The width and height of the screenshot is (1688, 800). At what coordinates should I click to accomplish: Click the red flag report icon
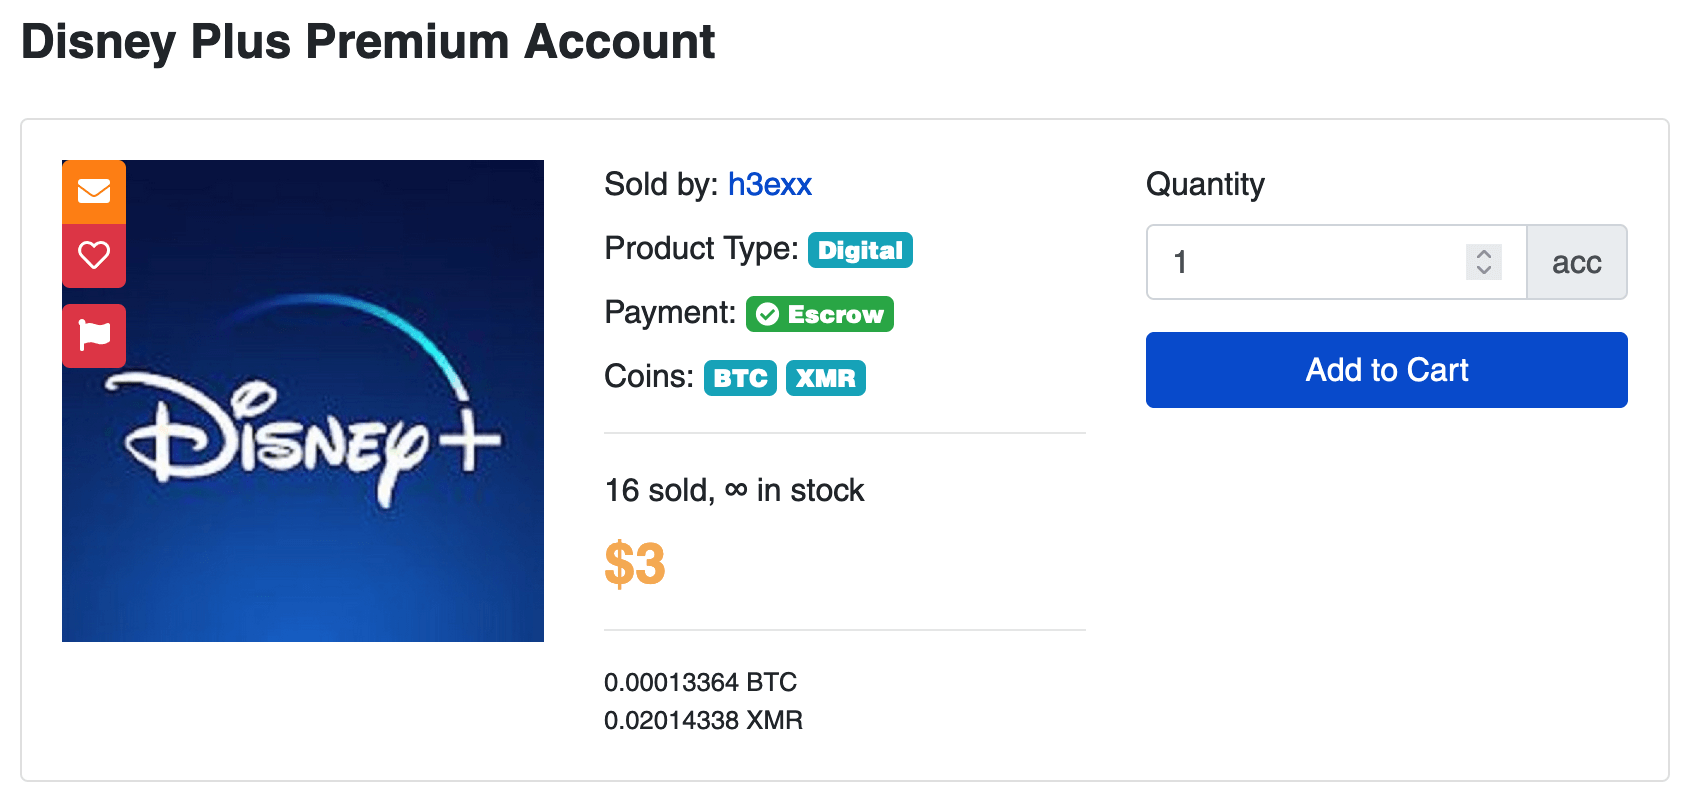94,335
